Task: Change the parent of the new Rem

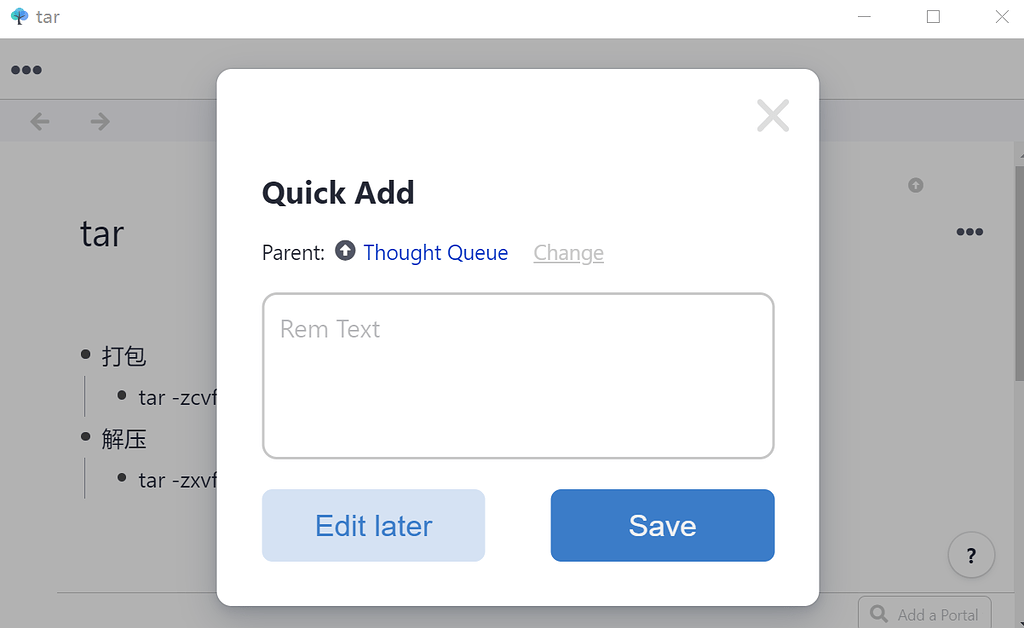Action: coord(568,253)
